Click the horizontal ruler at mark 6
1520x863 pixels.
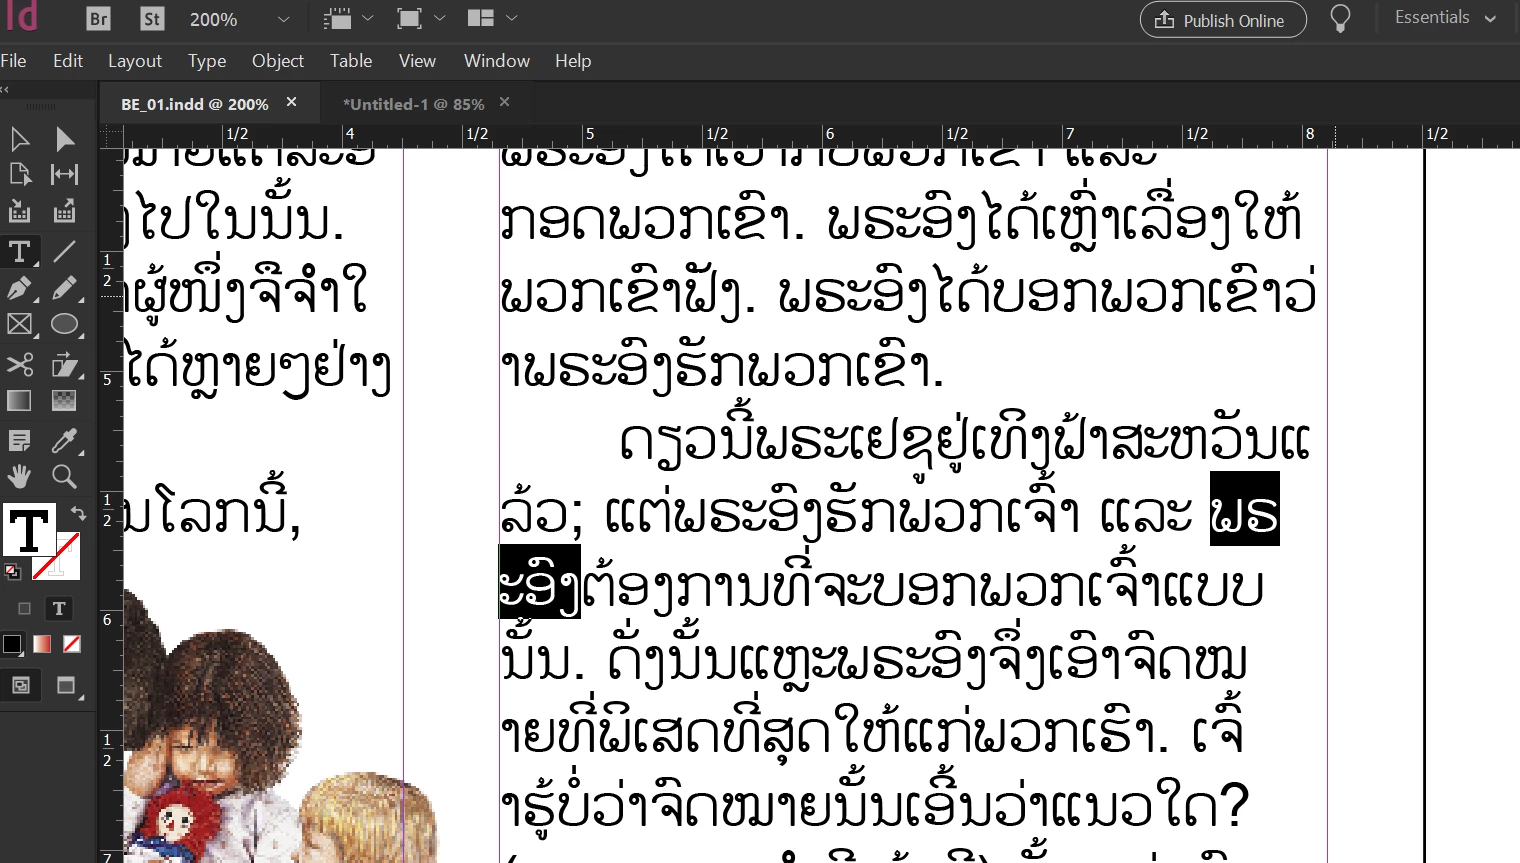(830, 134)
